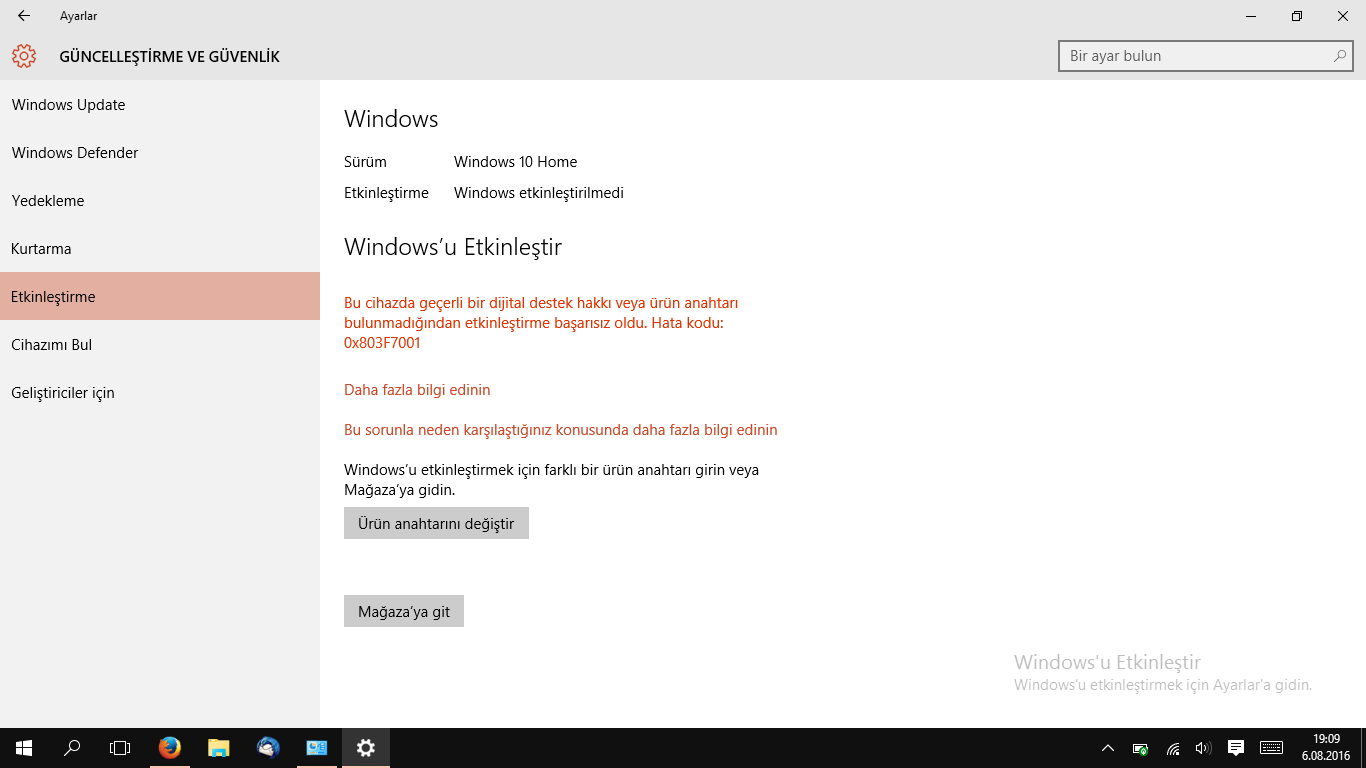The height and width of the screenshot is (768, 1366).
Task: Open the Kurtarma section
Action: pyautogui.click(x=160, y=249)
